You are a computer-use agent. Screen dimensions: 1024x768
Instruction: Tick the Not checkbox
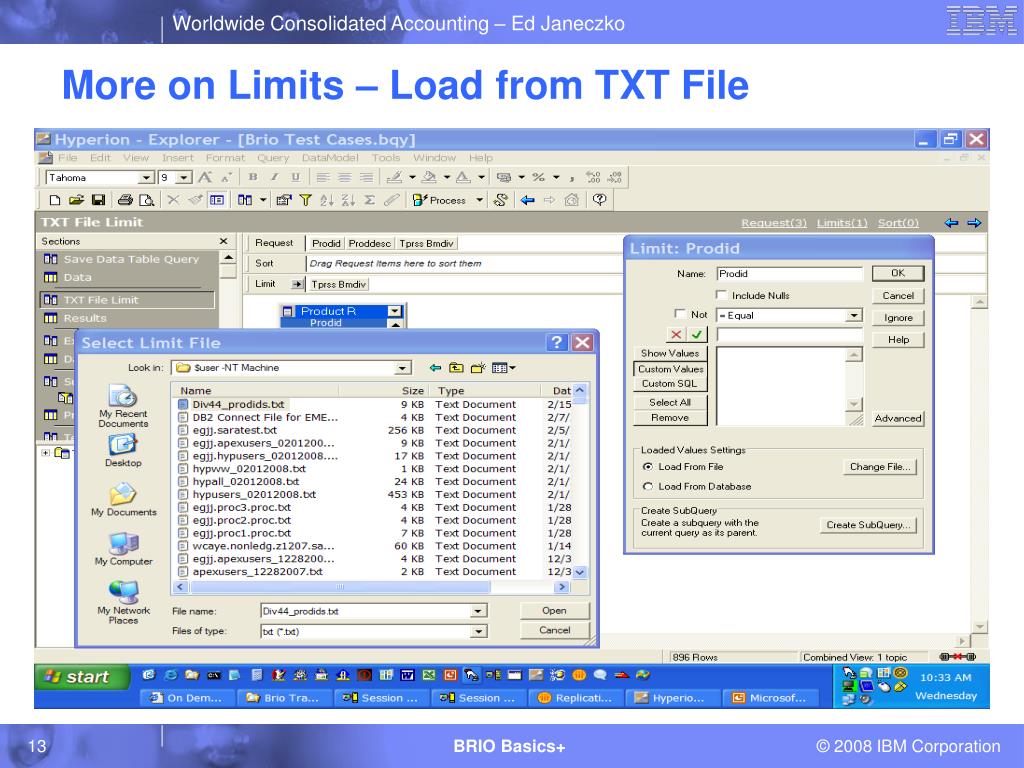(x=680, y=313)
